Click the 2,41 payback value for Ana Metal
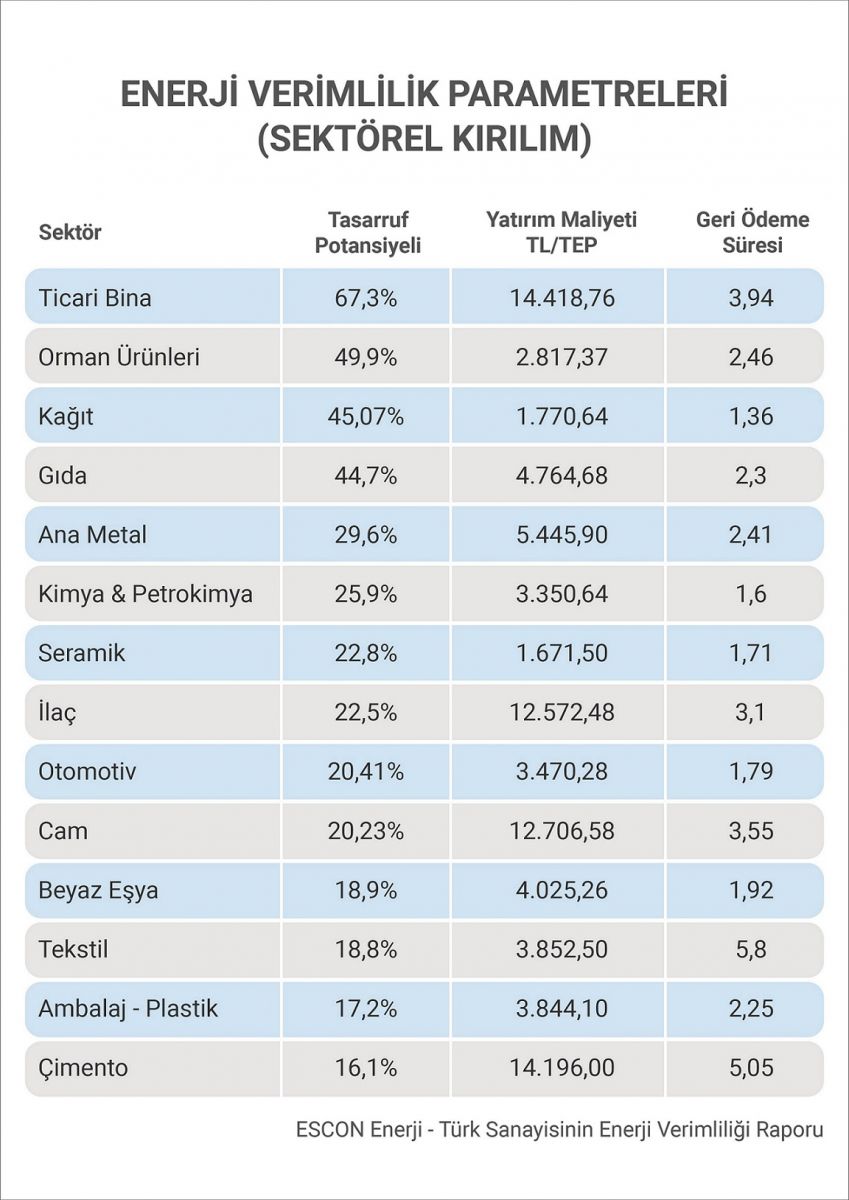The height and width of the screenshot is (1200, 849). 752,535
